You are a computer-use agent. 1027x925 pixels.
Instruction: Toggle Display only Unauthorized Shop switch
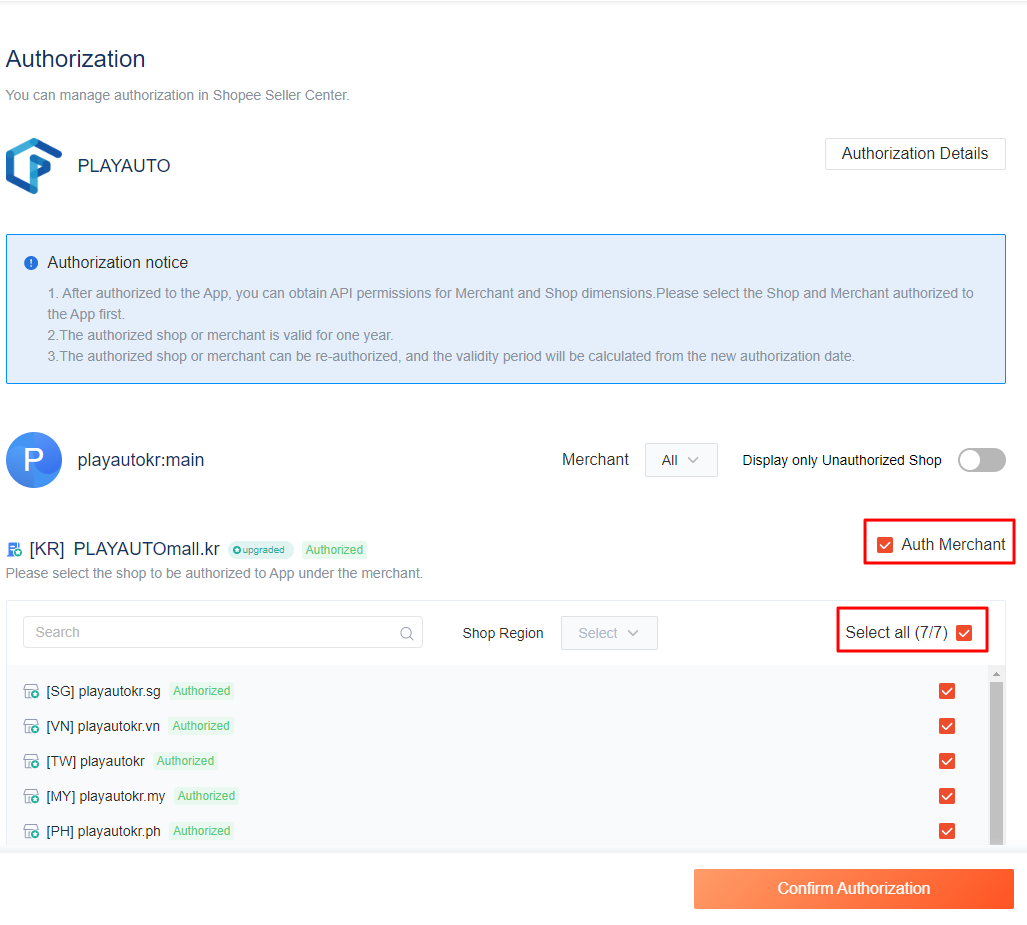coord(981,460)
